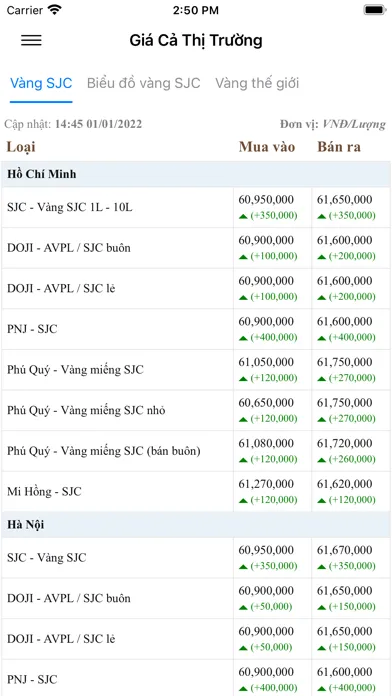Open the Mi Hồng - SJC row
This screenshot has width=392, height=696.
pos(196,491)
